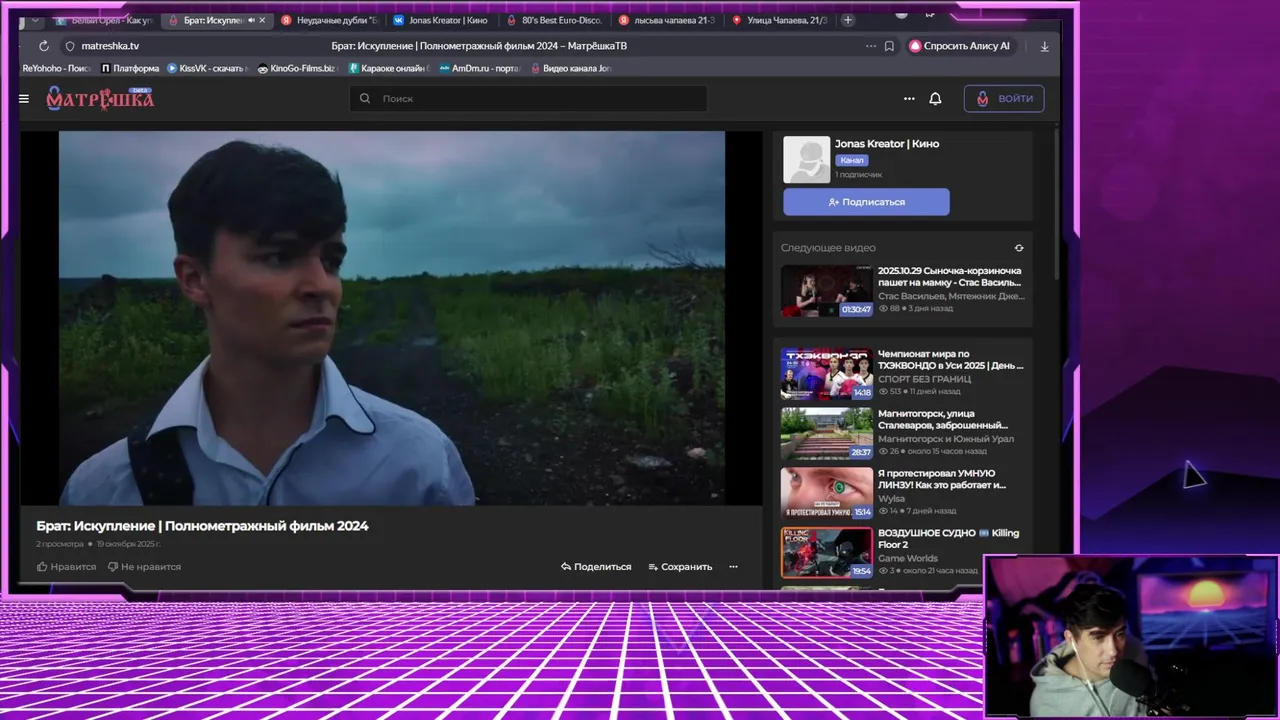Viewport: 1280px width, 720px height.
Task: Click Нравится like button
Action: pos(66,567)
